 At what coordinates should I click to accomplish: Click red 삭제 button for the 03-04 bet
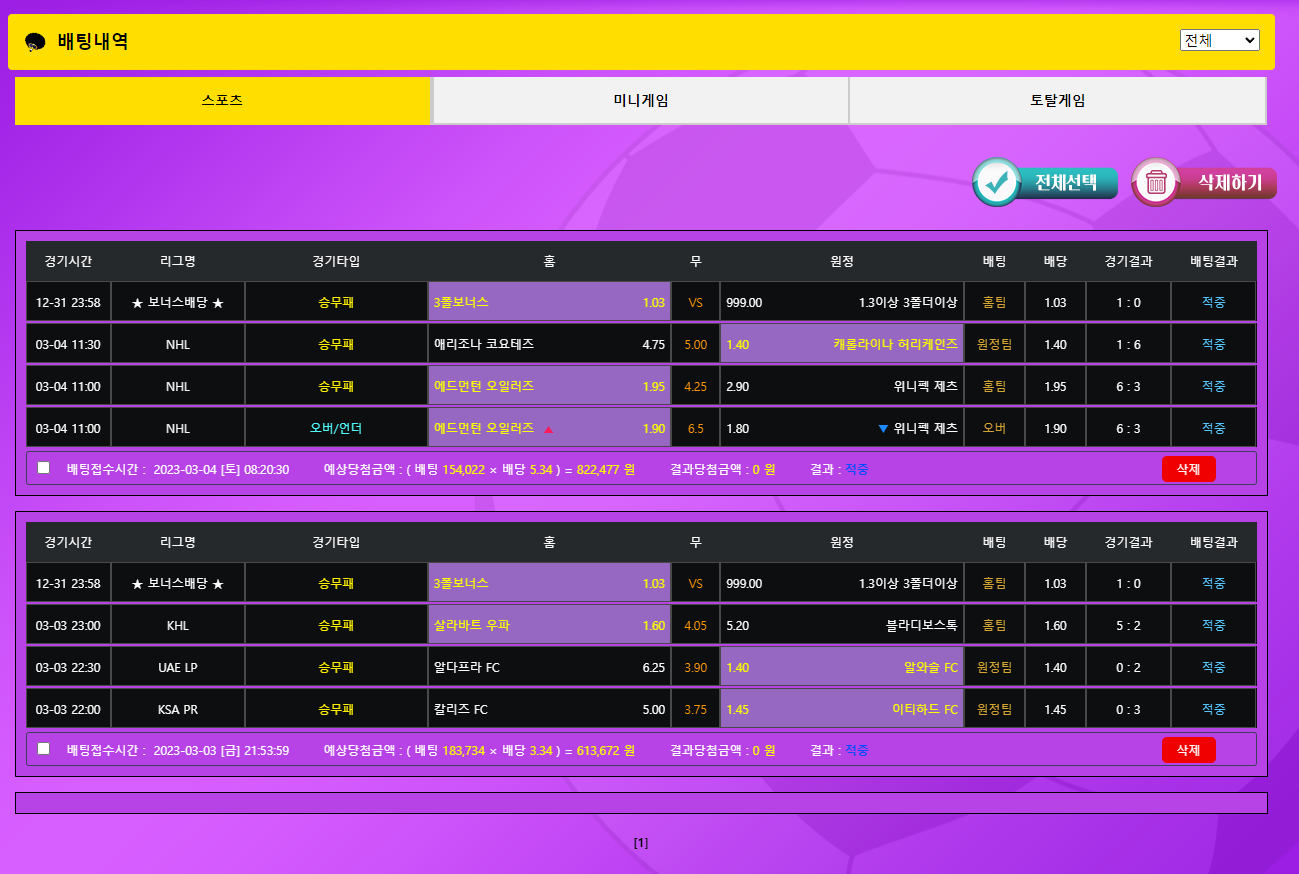point(1188,468)
